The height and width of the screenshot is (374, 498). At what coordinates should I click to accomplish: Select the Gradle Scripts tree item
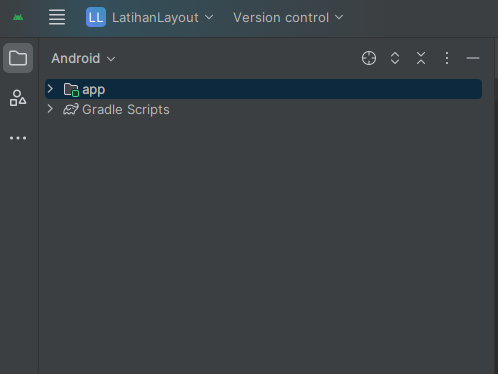point(126,110)
